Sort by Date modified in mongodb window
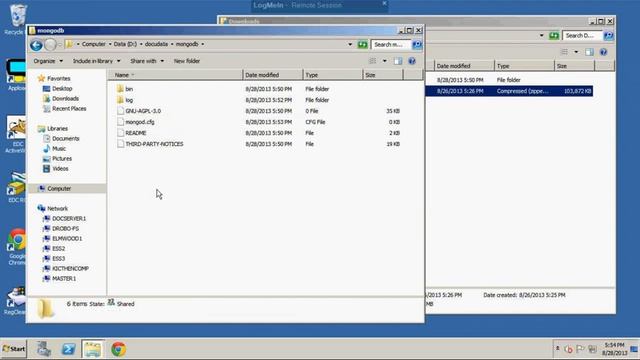This screenshot has height=360, width=640. click(273, 75)
